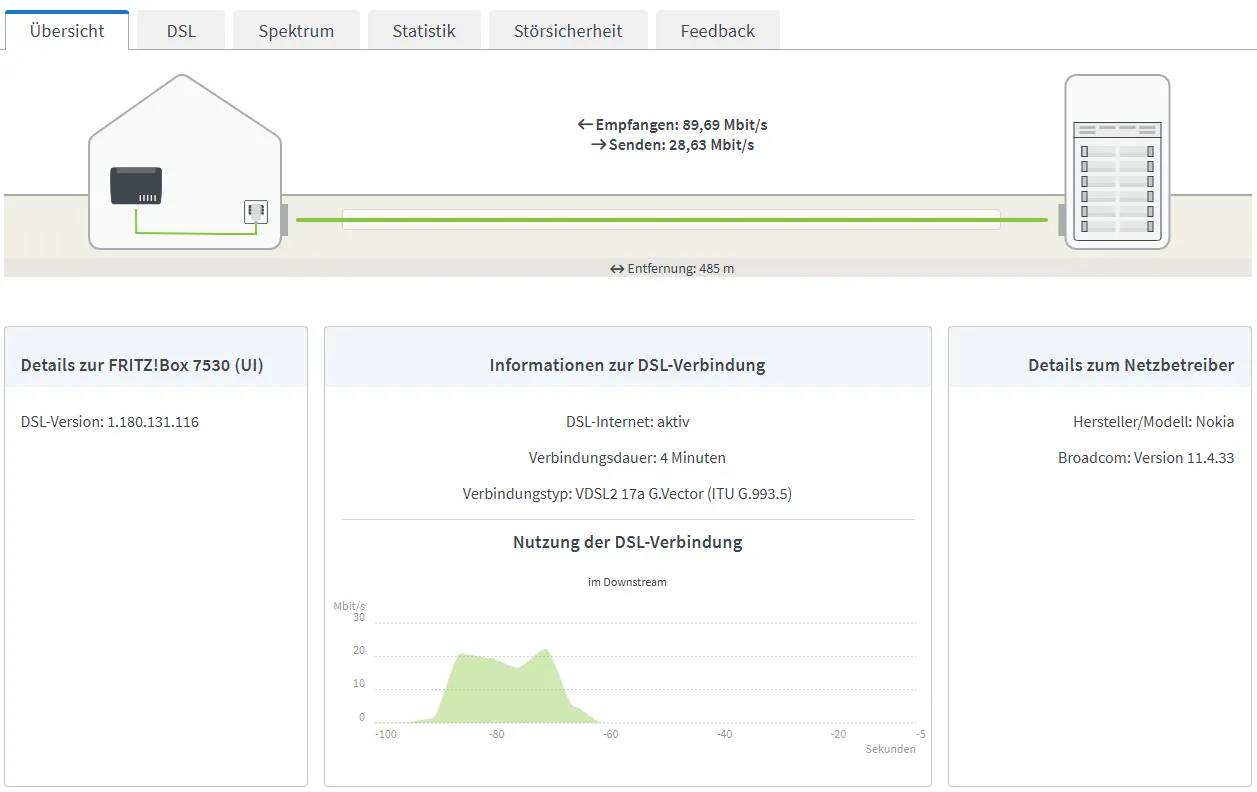Screen dimensions: 1257x792
Task: Click the left arrow beside Empfangen
Action: pos(585,125)
